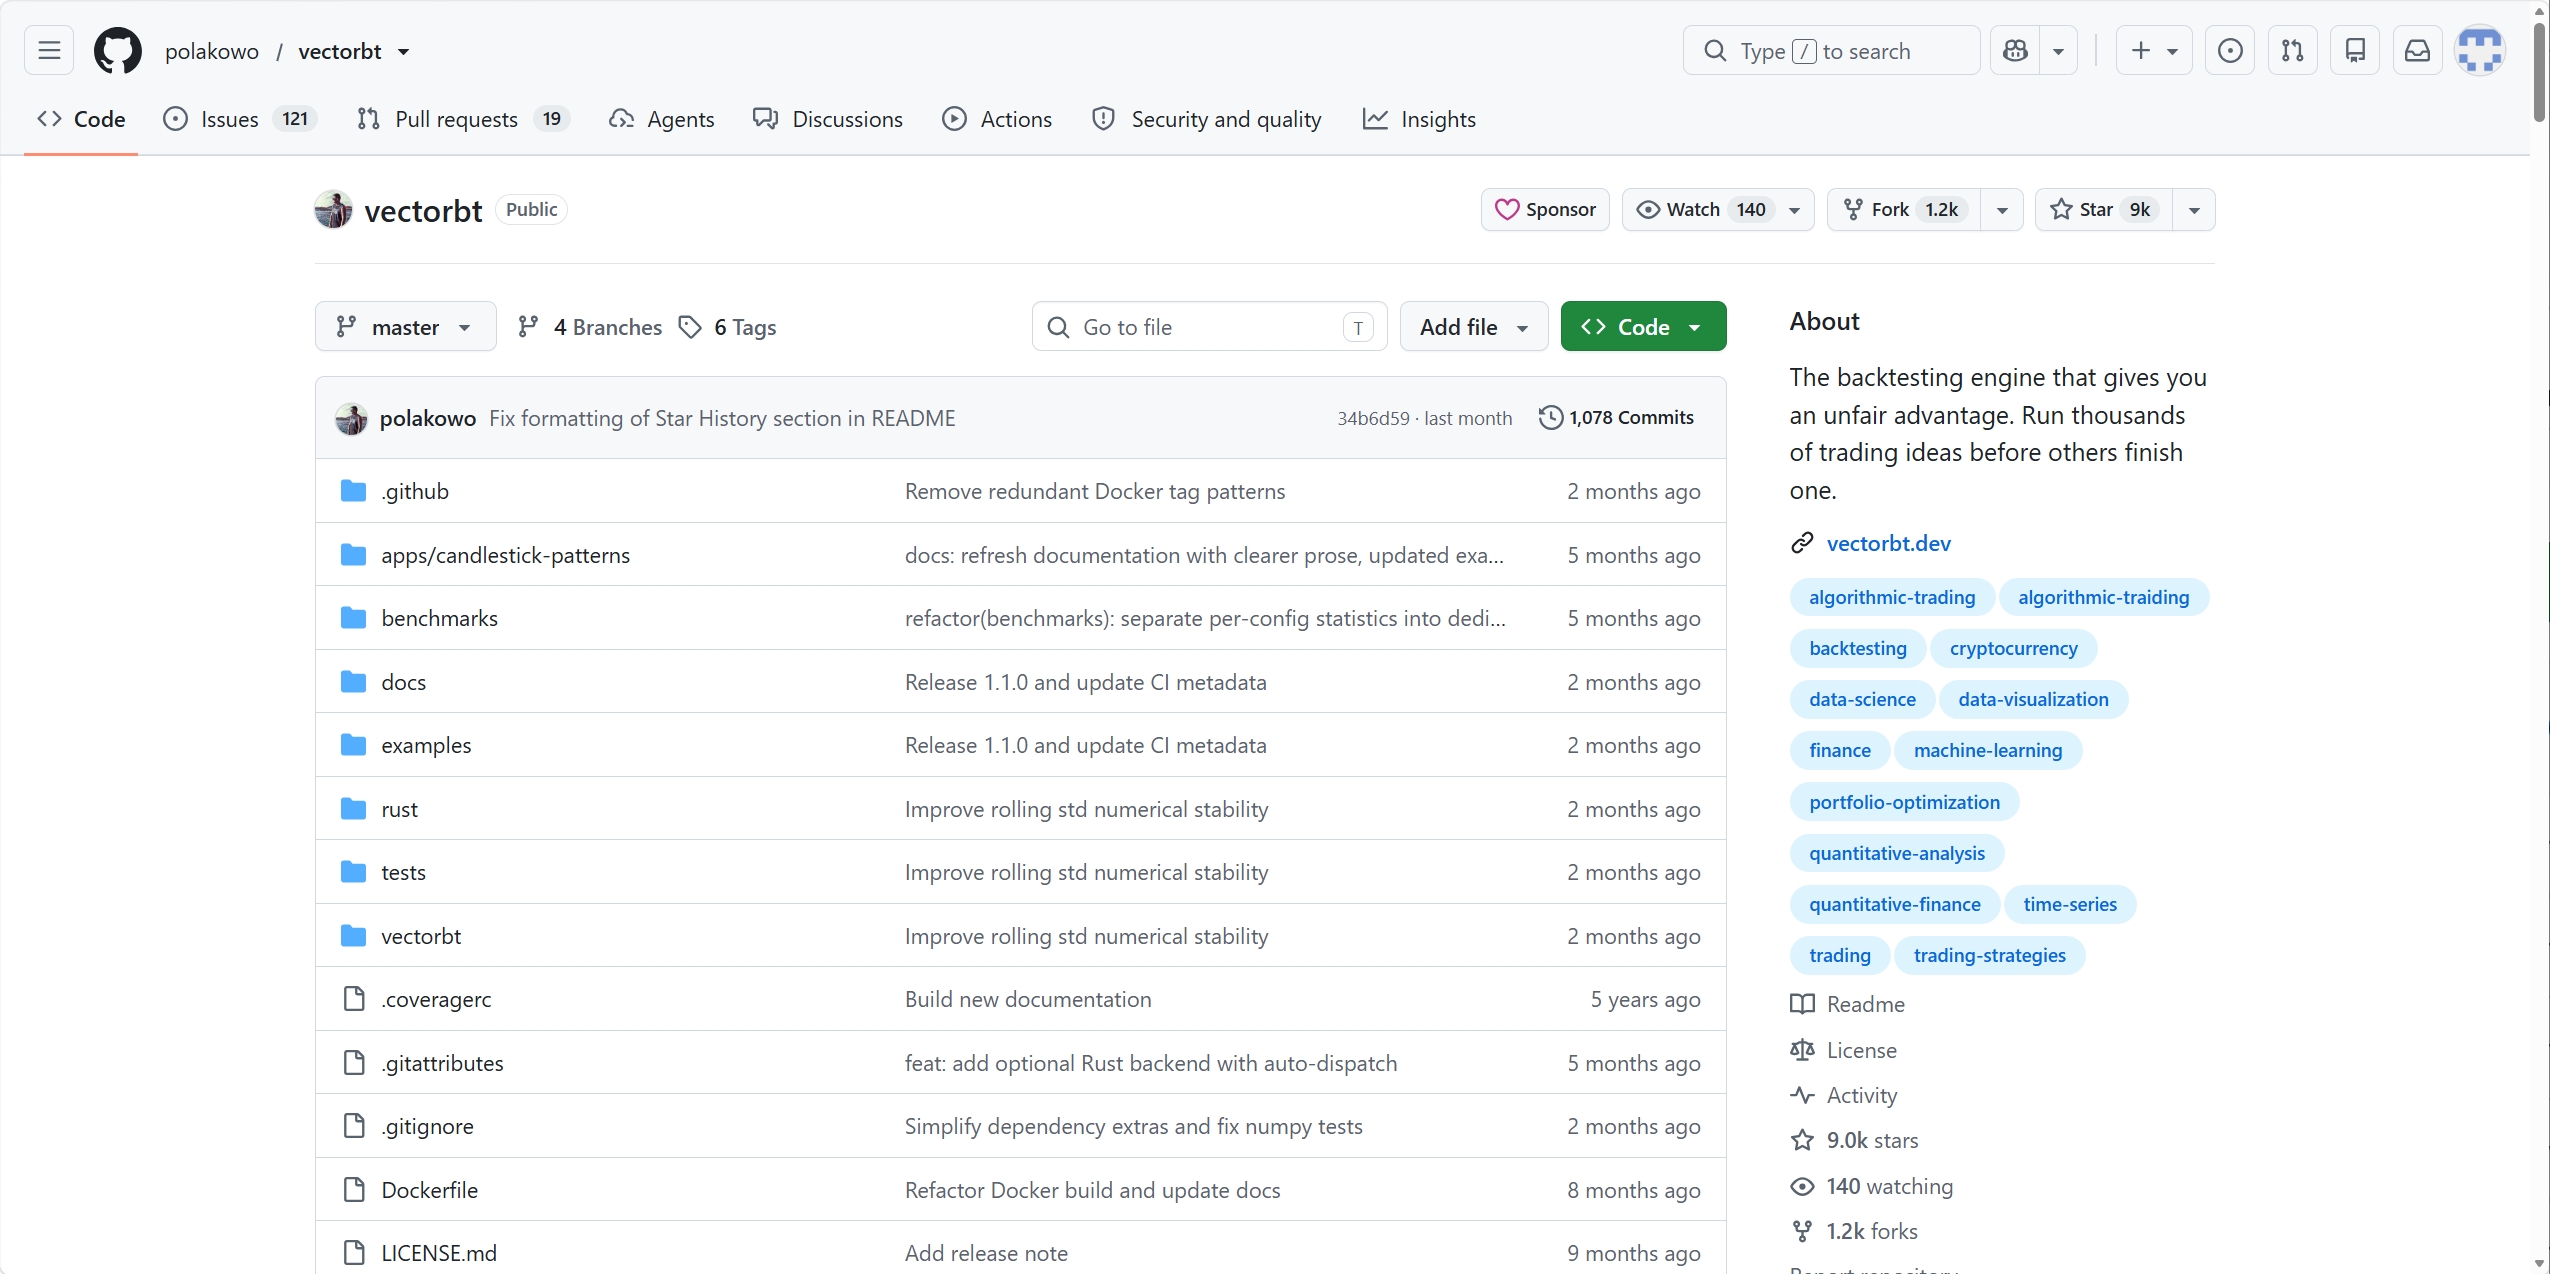This screenshot has width=2550, height=1274.
Task: Open the Copilot chat icon
Action: 2015,50
